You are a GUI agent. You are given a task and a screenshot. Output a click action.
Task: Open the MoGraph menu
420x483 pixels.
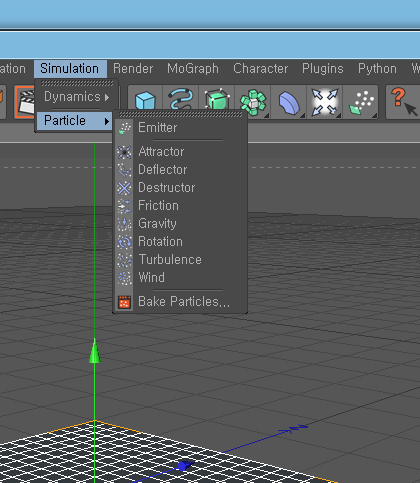click(x=193, y=69)
